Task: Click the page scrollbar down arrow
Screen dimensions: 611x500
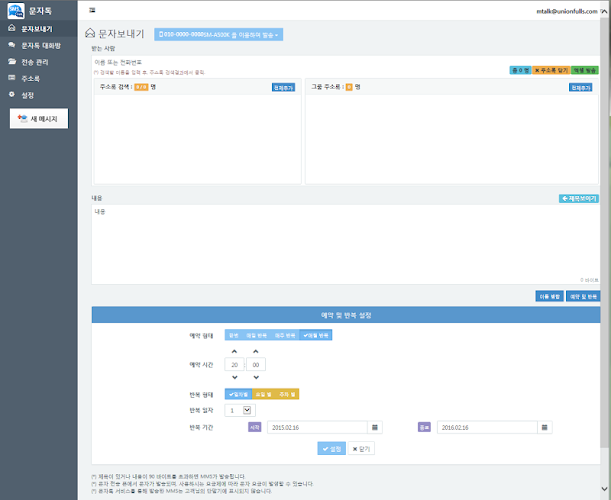Action: coord(604,489)
